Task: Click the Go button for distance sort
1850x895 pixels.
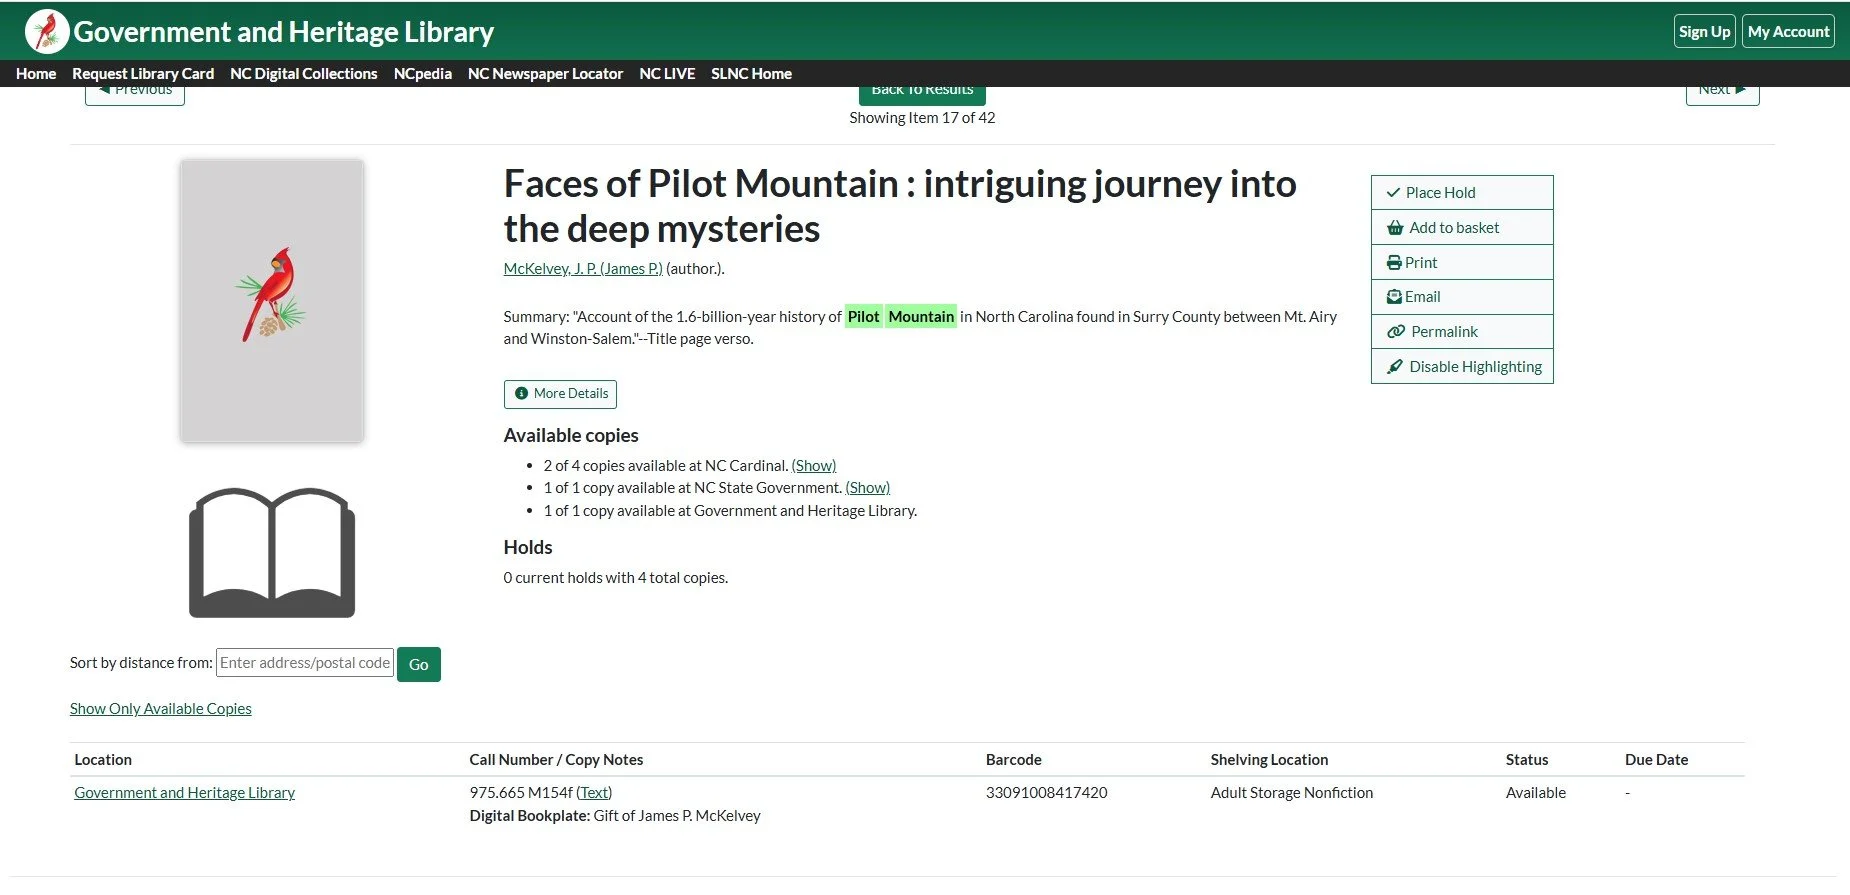Action: (419, 665)
